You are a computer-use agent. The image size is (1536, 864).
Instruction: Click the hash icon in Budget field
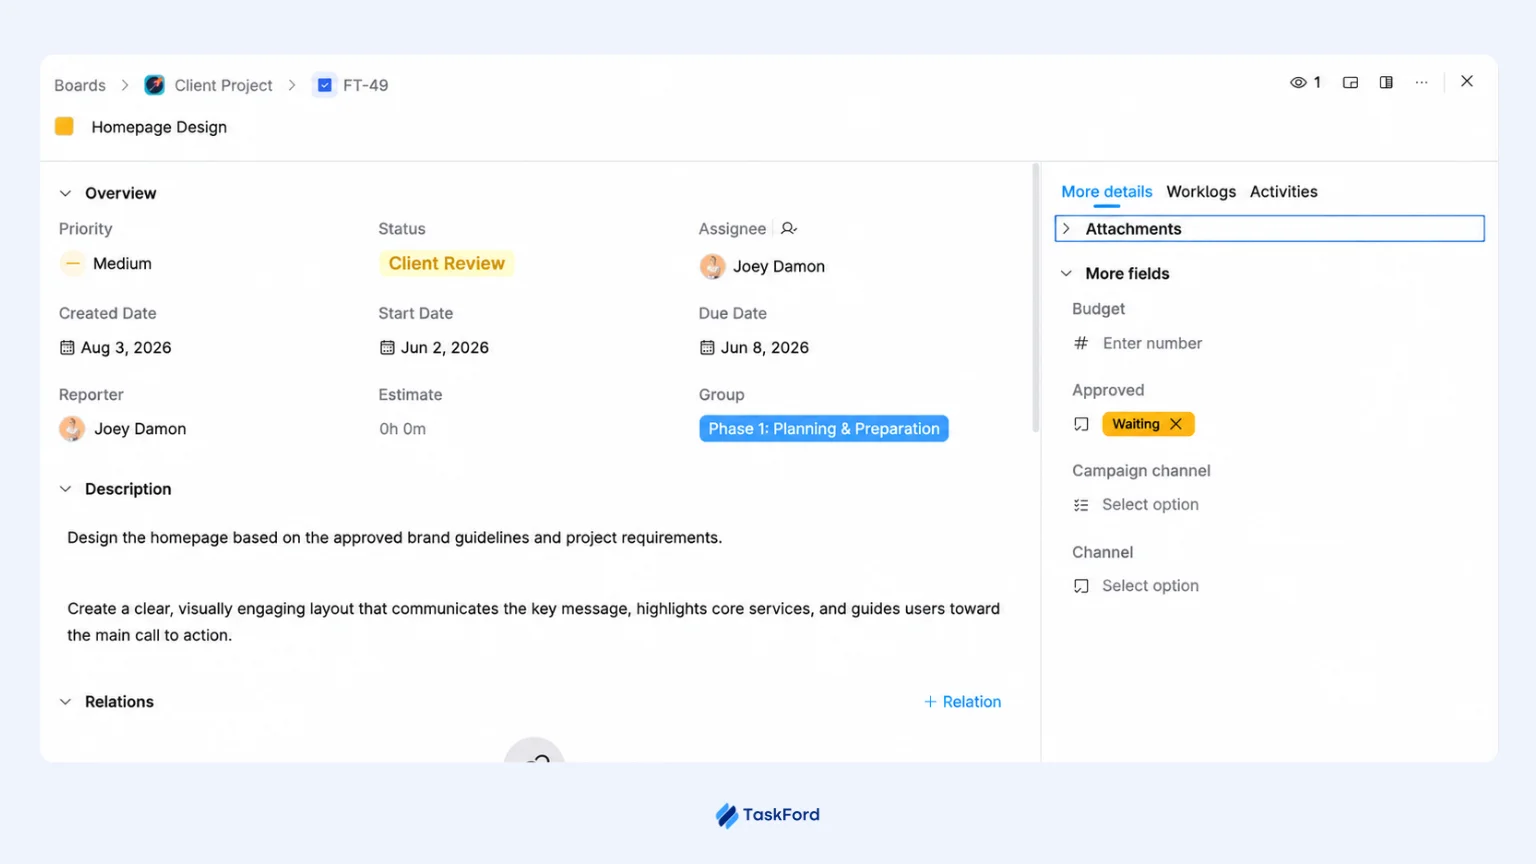pos(1081,343)
